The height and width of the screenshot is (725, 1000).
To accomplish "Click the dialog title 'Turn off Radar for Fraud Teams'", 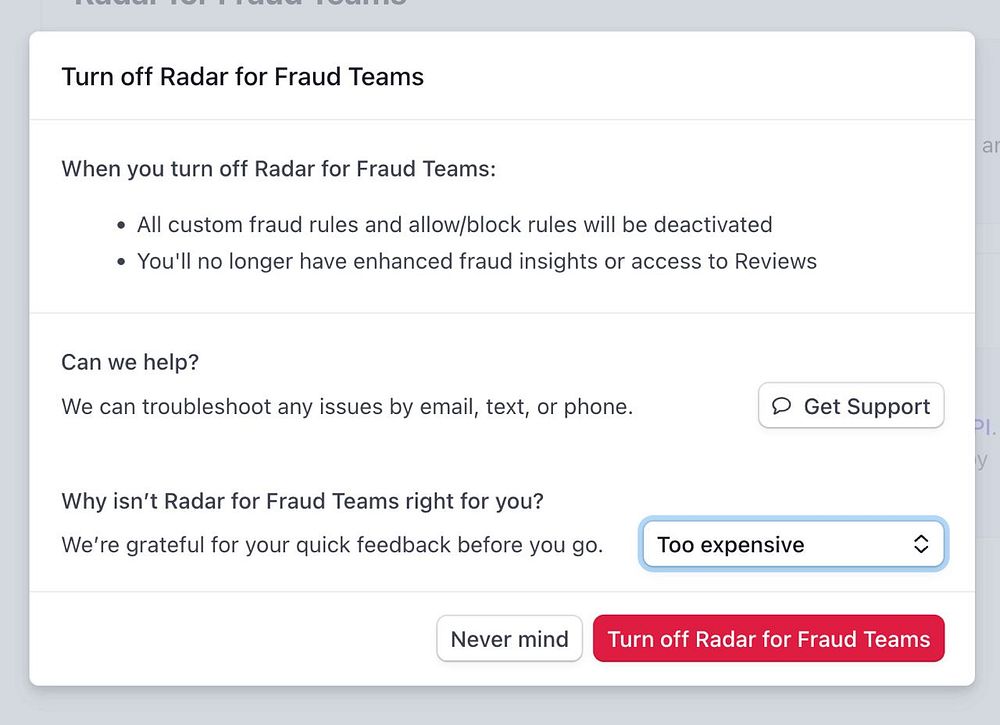I will [x=242, y=77].
